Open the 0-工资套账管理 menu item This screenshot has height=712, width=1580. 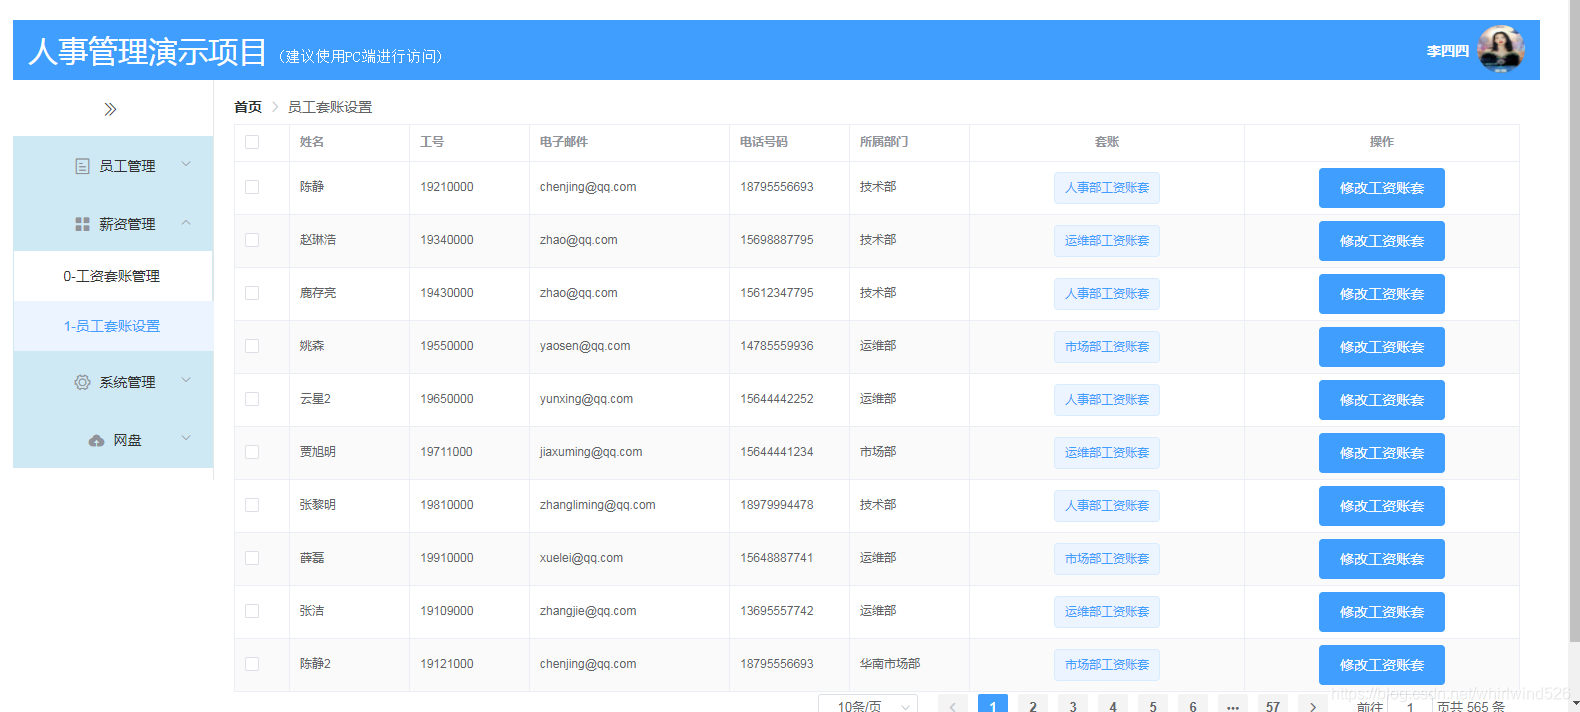pyautogui.click(x=113, y=276)
